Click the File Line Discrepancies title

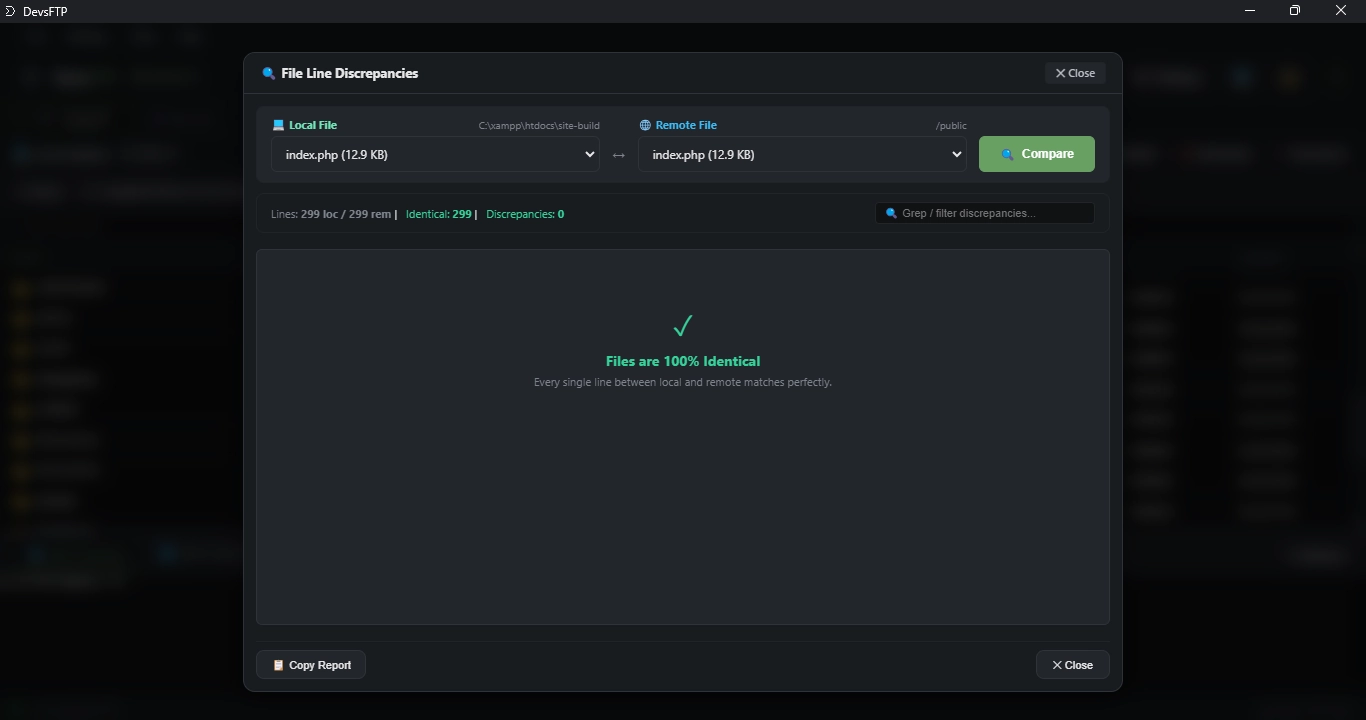click(x=349, y=73)
